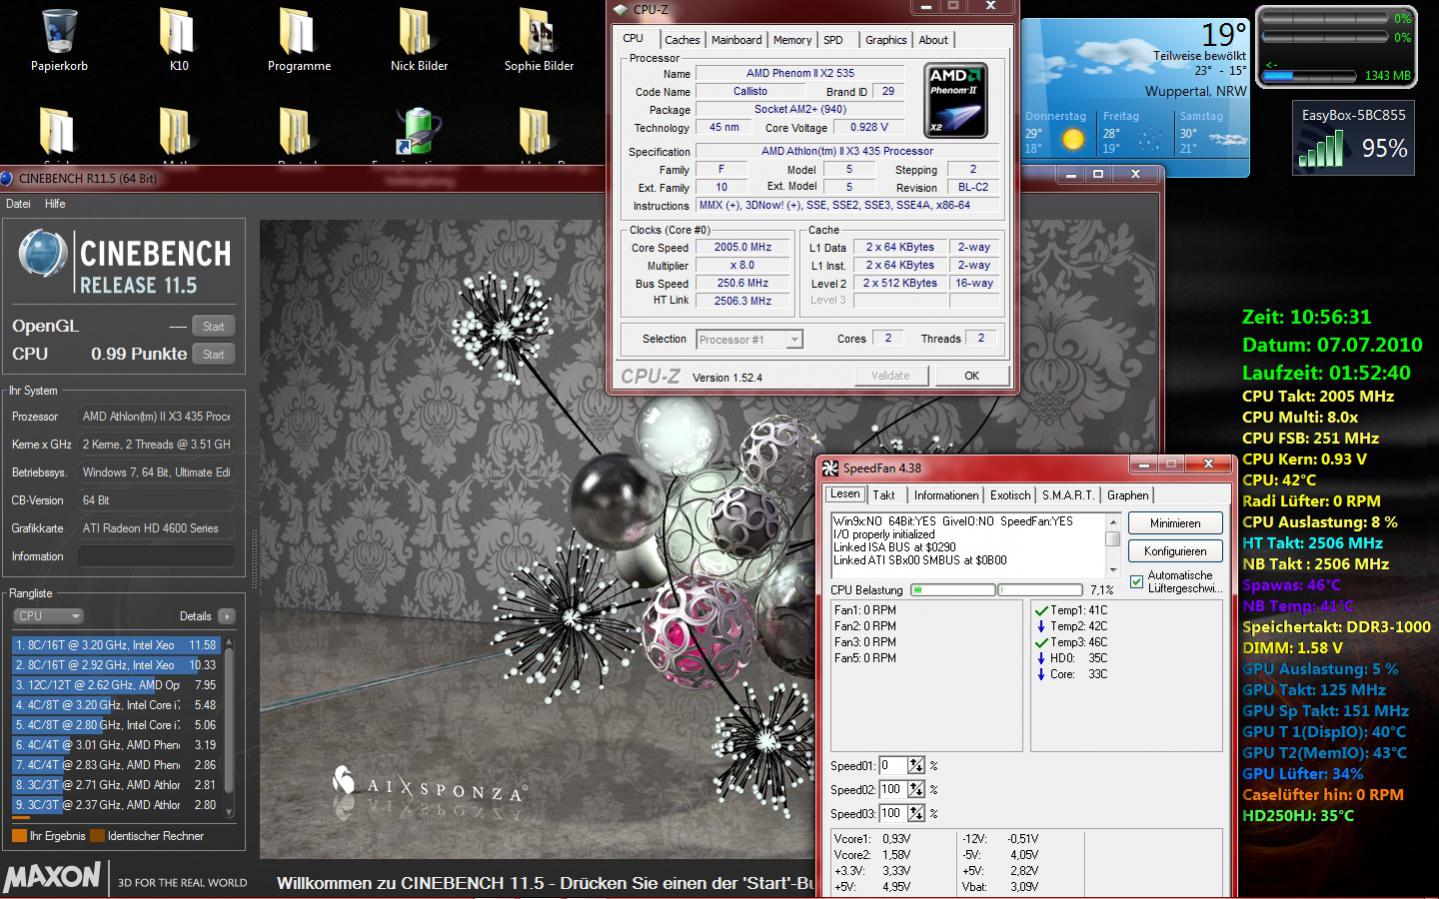The image size is (1439, 899).
Task: Click the Cinebench logo sphere icon
Action: click(x=43, y=253)
